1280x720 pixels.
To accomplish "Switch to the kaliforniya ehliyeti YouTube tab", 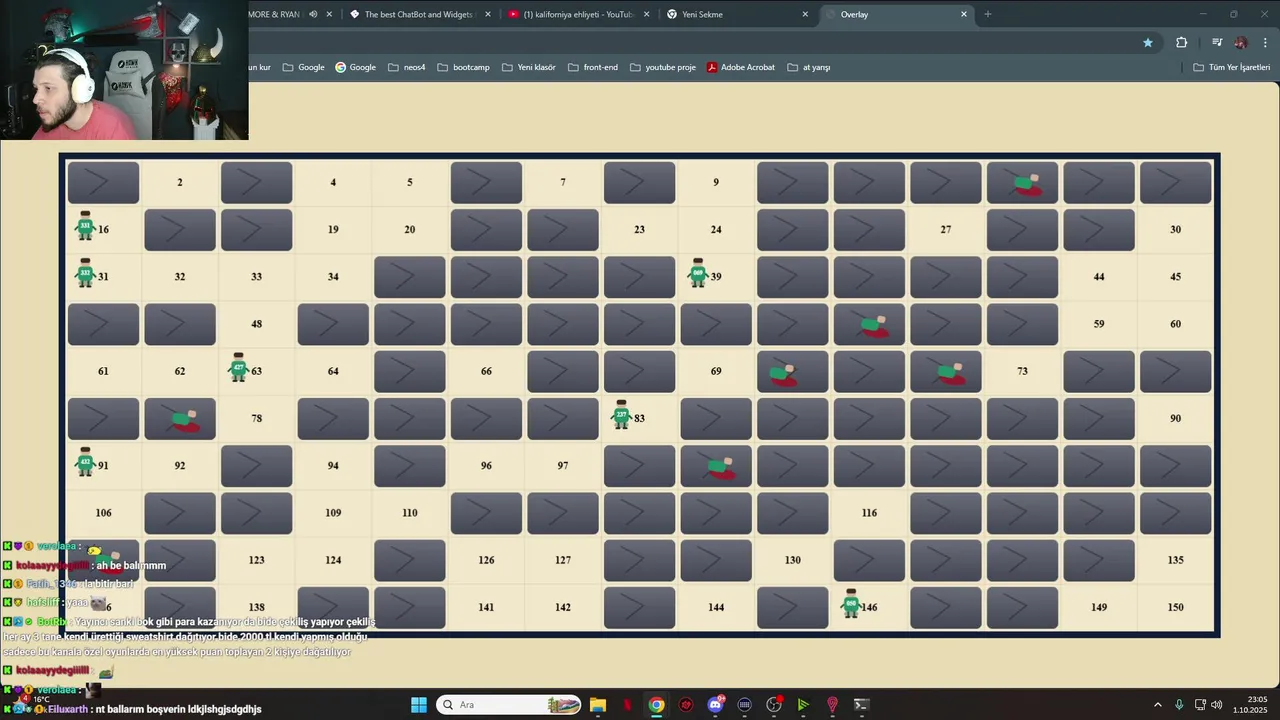I will [578, 14].
